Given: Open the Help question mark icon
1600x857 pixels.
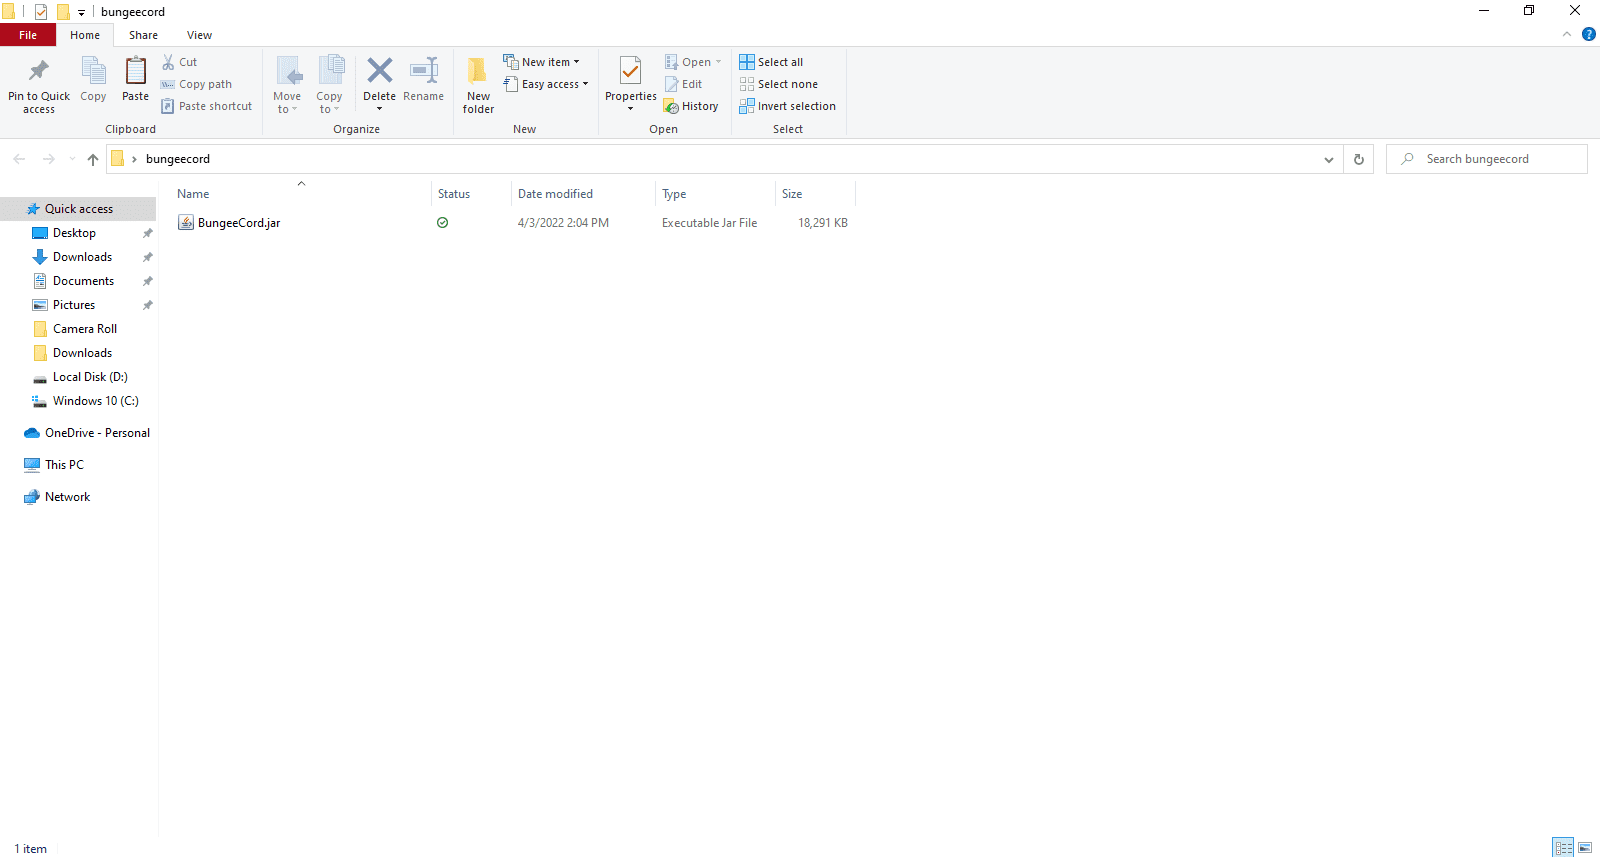Looking at the screenshot, I should (x=1588, y=34).
